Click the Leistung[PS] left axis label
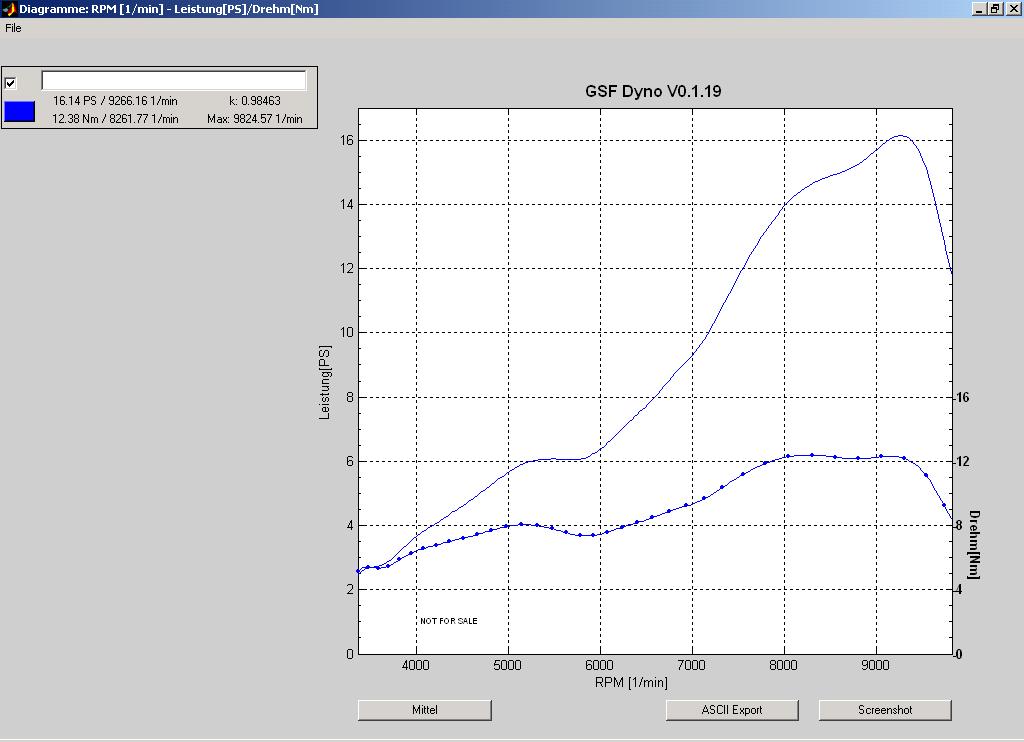Image resolution: width=1024 pixels, height=742 pixels. click(x=324, y=381)
